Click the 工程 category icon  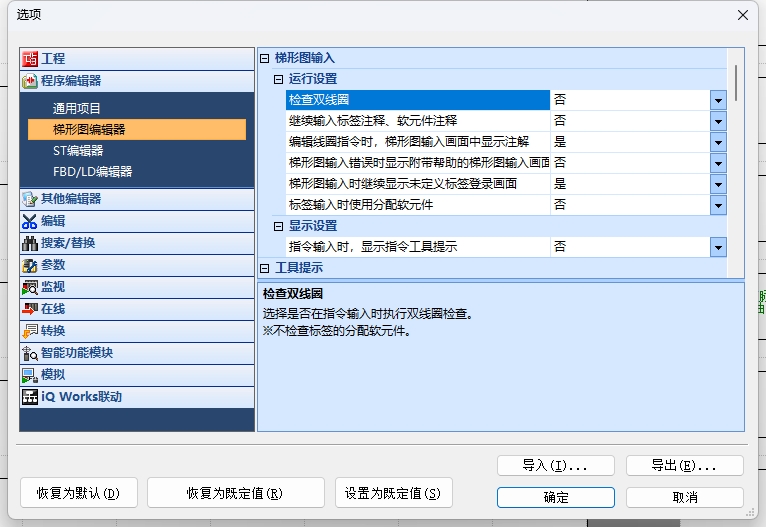tap(30, 59)
